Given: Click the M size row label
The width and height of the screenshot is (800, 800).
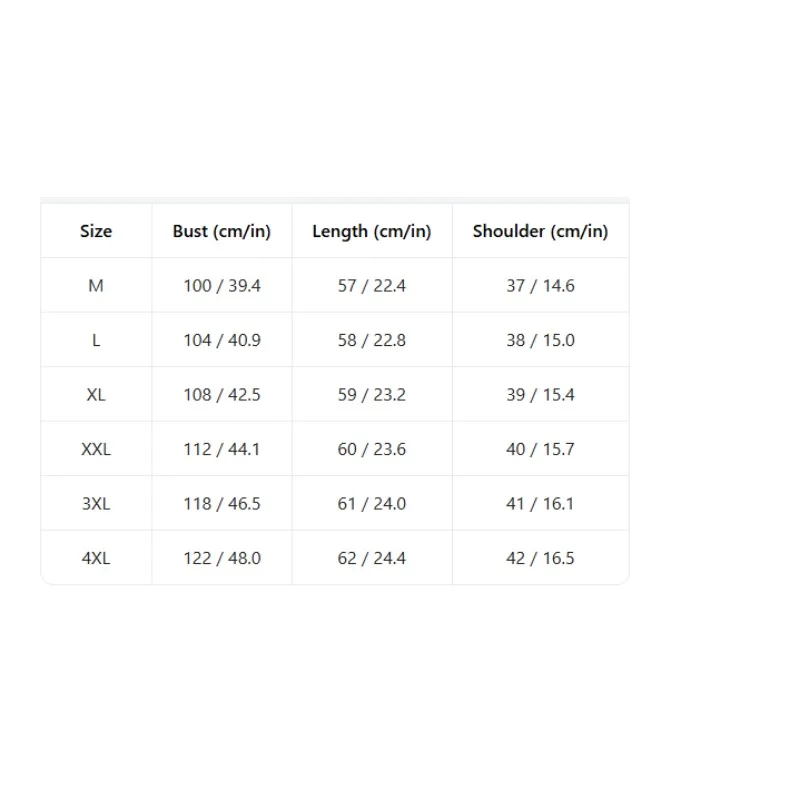Looking at the screenshot, I should [x=96, y=286].
